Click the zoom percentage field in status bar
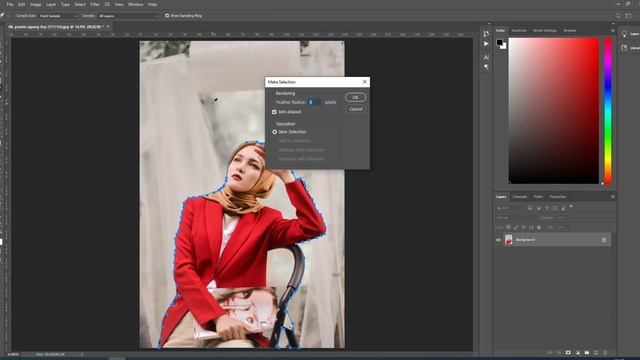 13,354
